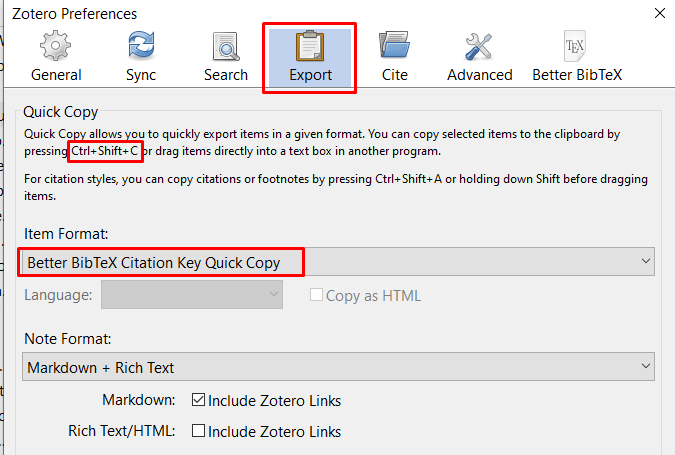
Task: Select the Export clipboard icon
Action: tap(310, 46)
